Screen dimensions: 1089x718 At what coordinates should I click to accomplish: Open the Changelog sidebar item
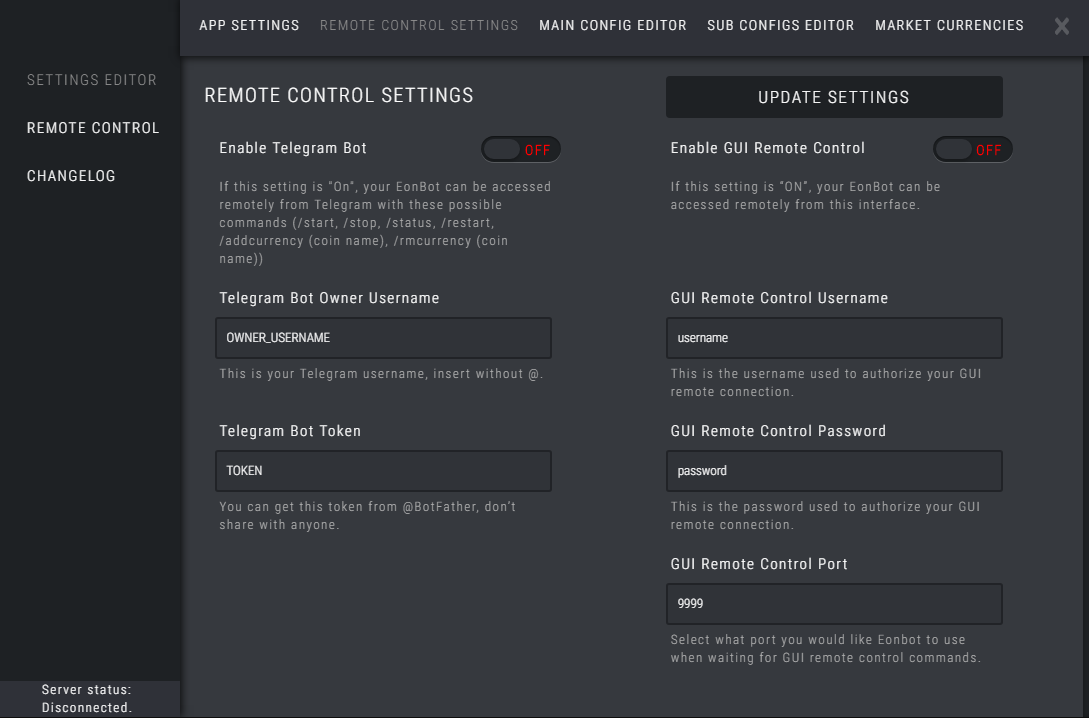(71, 176)
